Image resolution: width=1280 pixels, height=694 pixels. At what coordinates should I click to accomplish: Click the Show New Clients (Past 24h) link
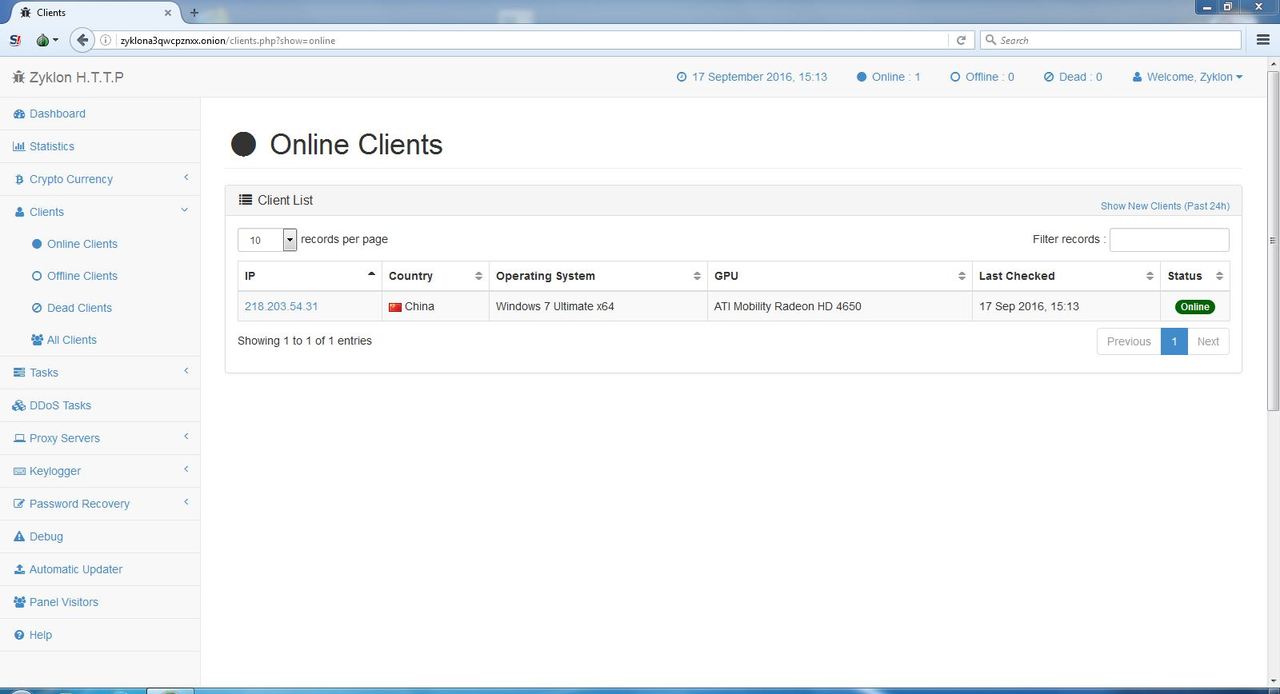point(1165,206)
